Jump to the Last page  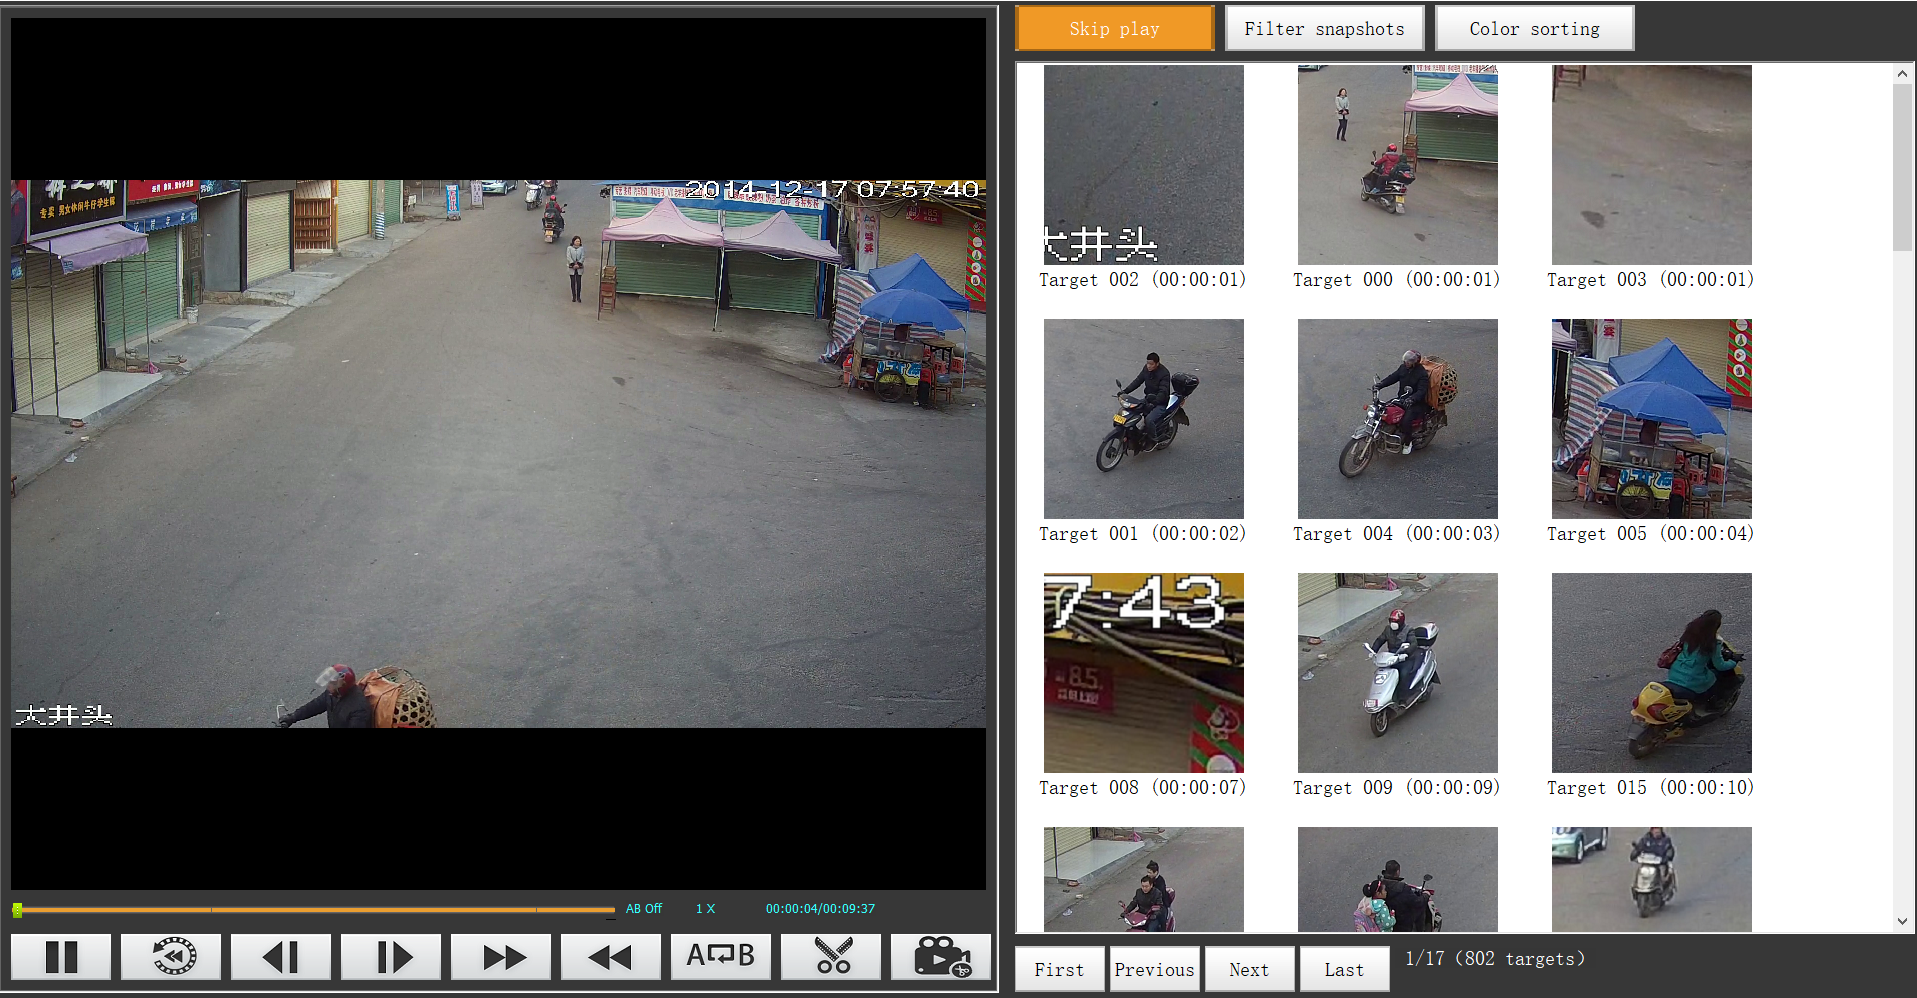click(x=1344, y=969)
